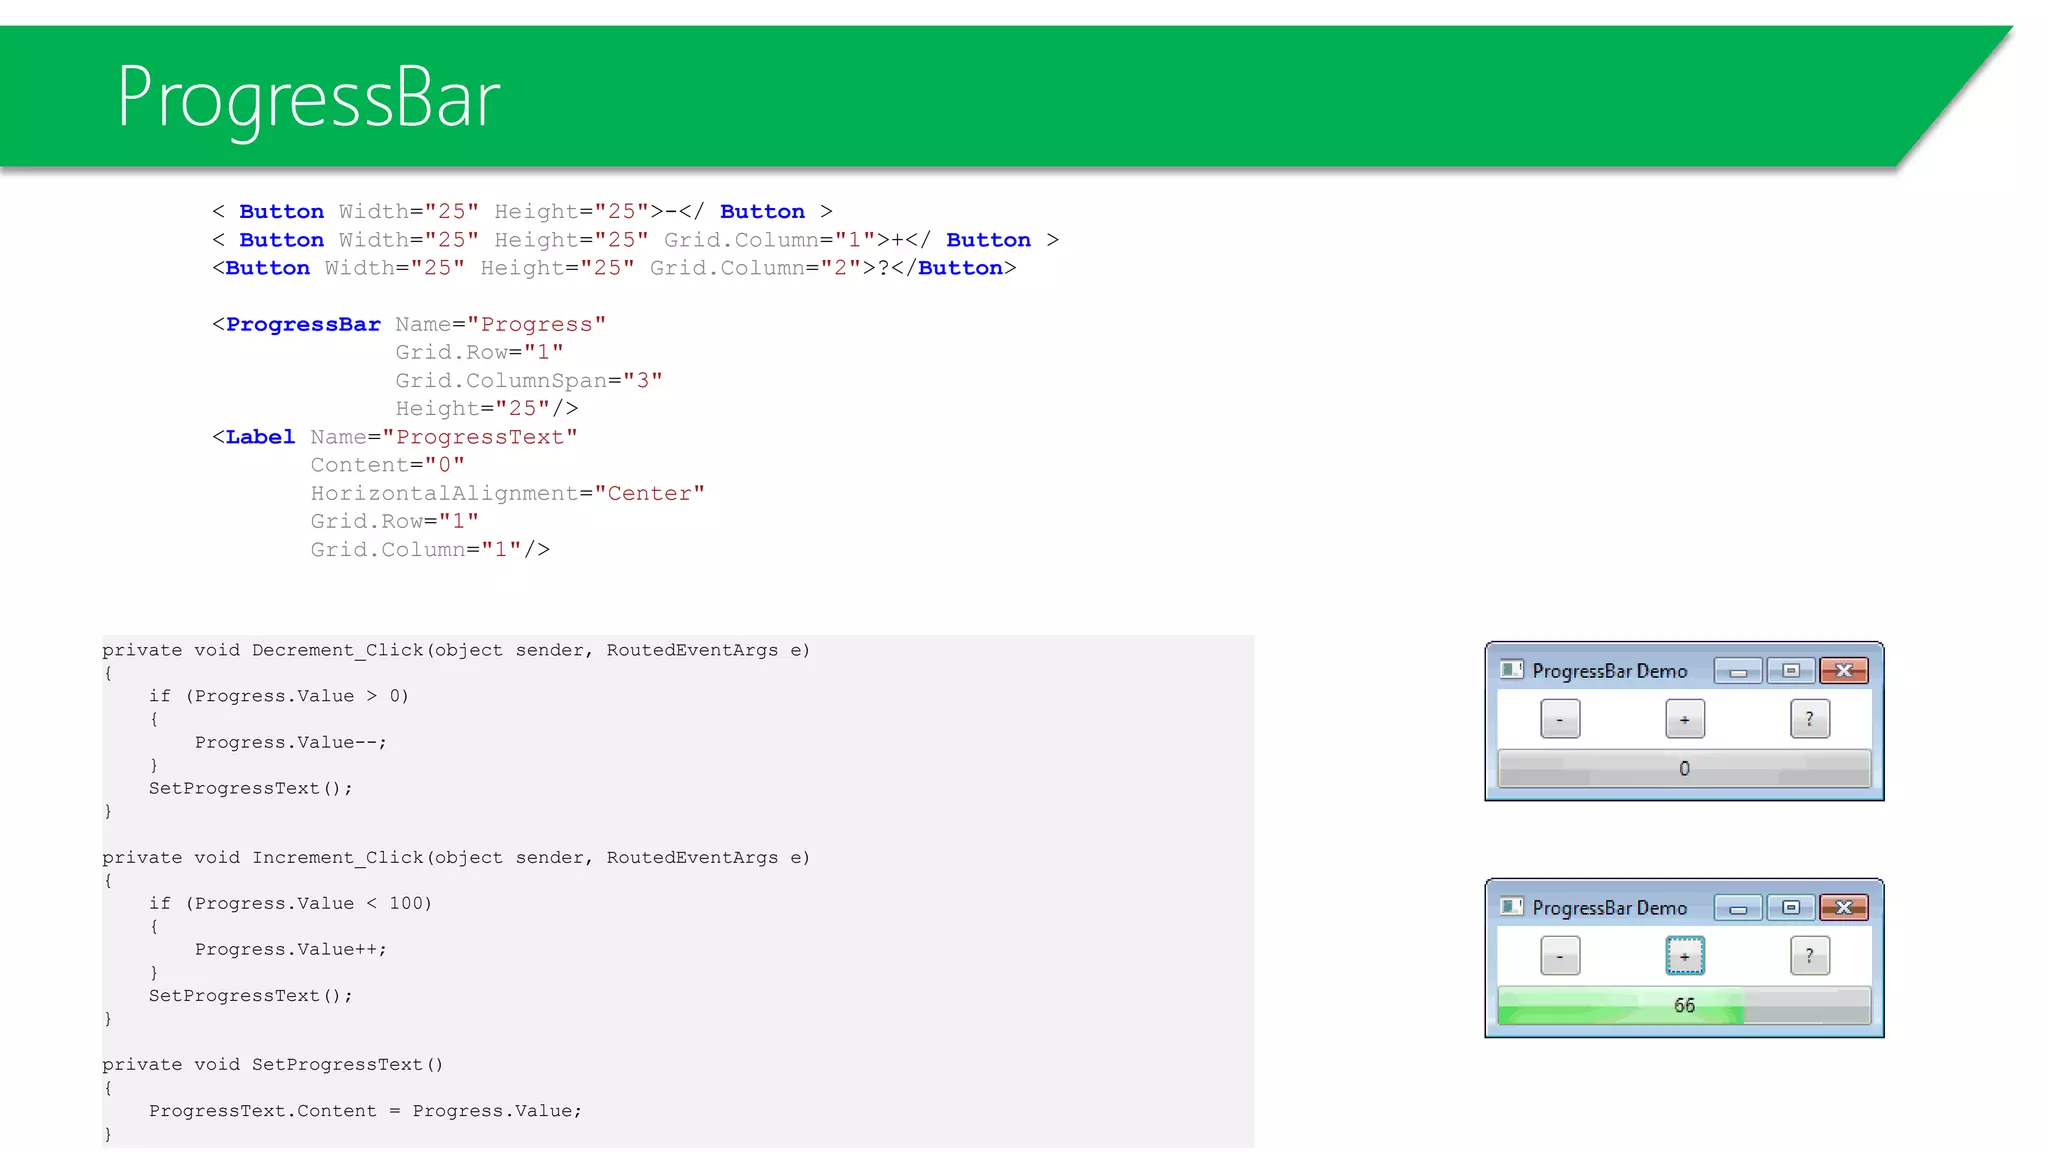The width and height of the screenshot is (2048, 1152).
Task: Click the 'if (Progress.Value < 100)' line
Action: pos(291,903)
